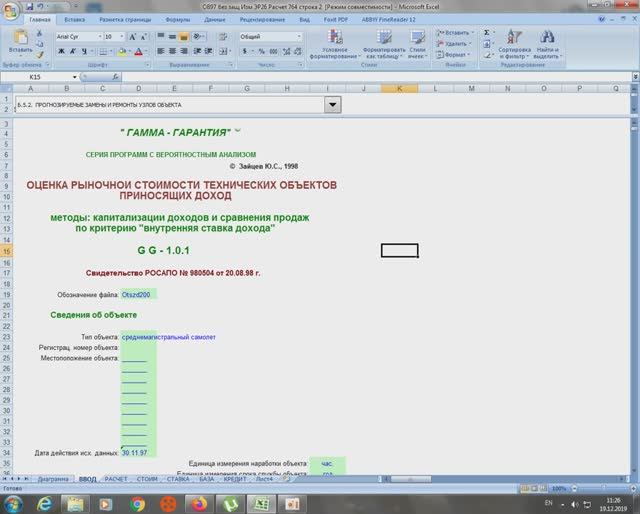Open Conditional Formatting (Условное форматирование)
This screenshot has width=640, height=514.
(x=335, y=44)
